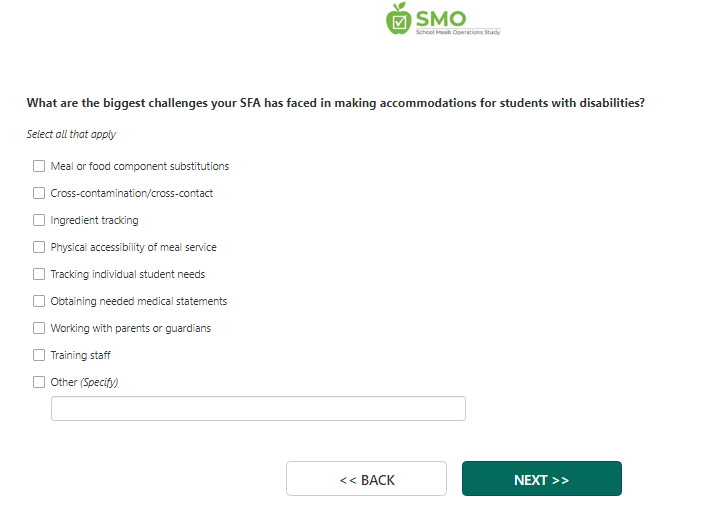
Task: Click the biggest challenges question heading
Action: (335, 103)
